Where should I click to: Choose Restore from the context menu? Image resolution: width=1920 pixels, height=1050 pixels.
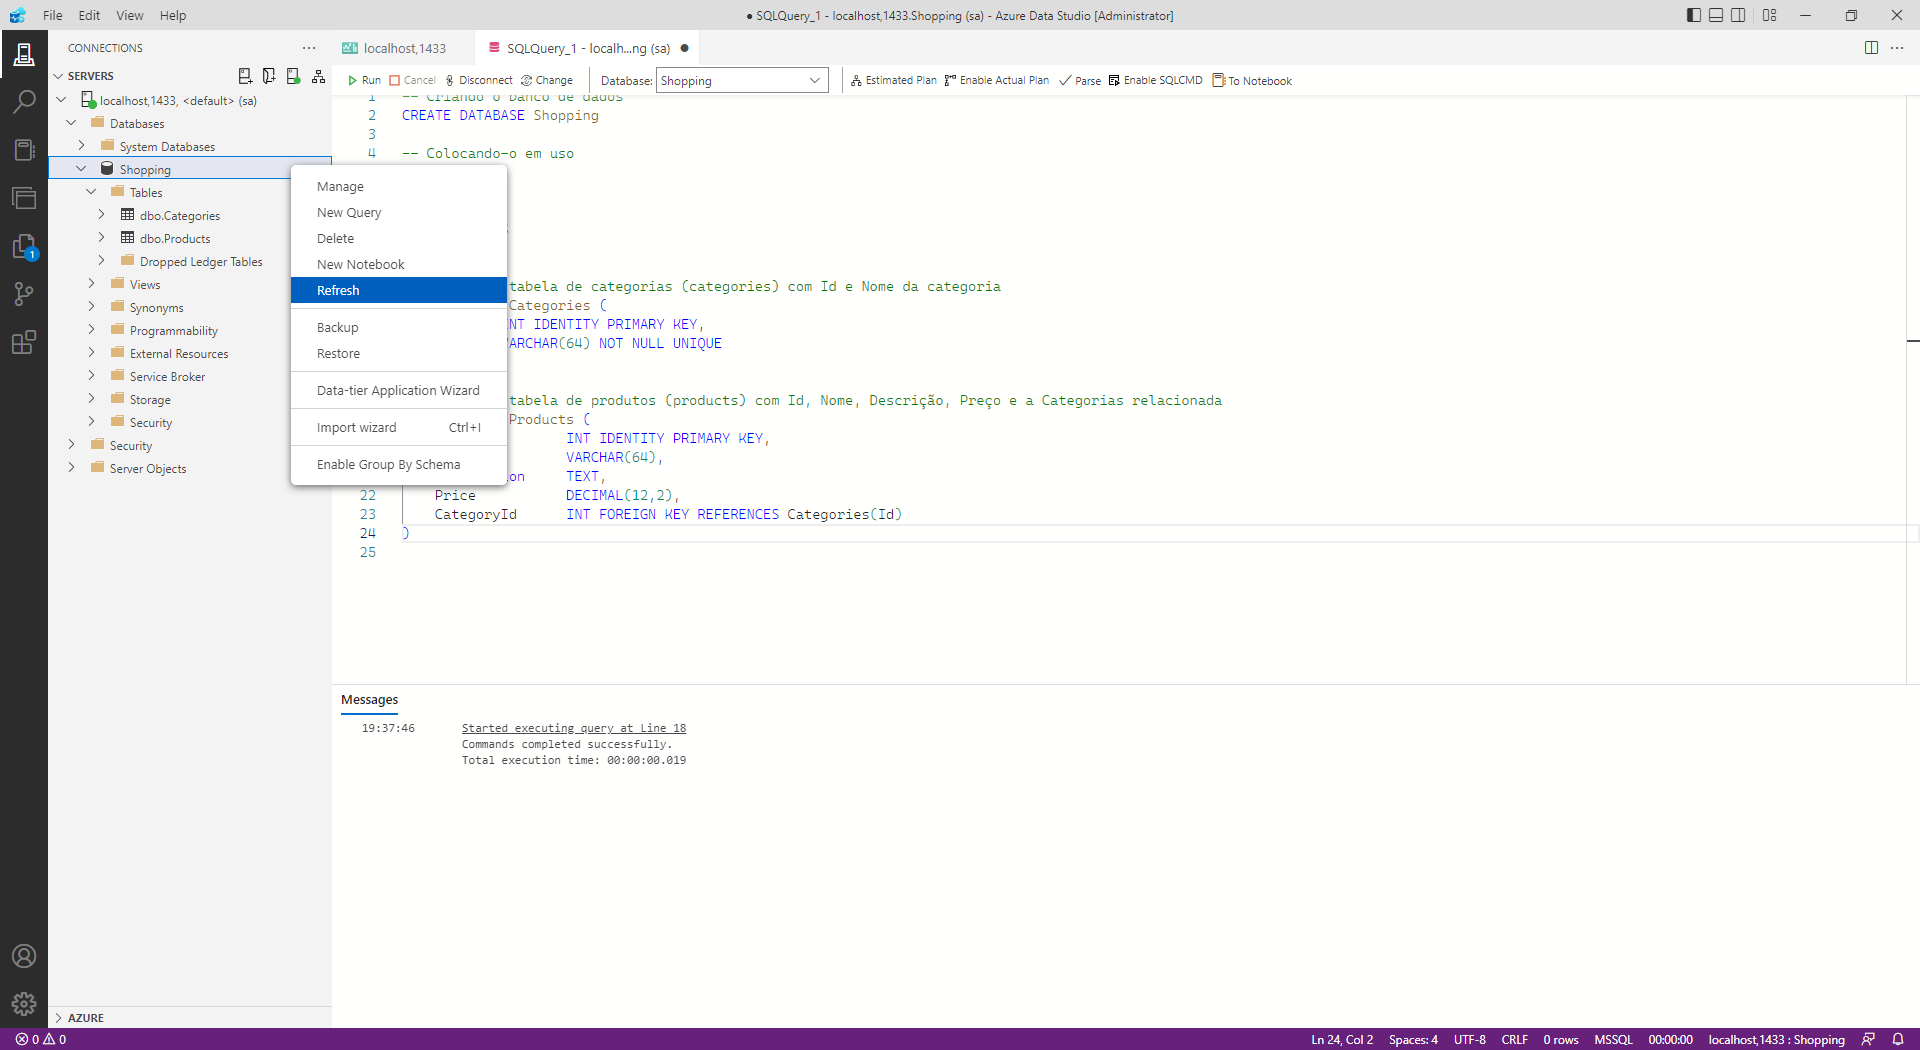click(399, 354)
